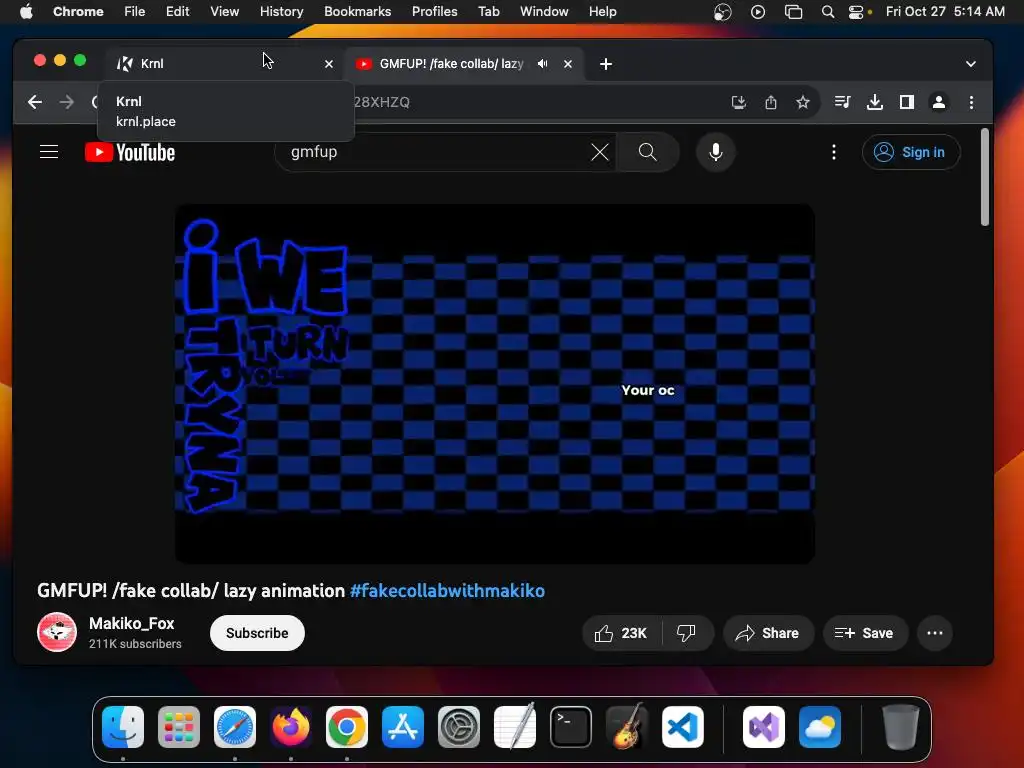Screen dimensions: 1024x768
Task: Open the Makiko_Fox channel name link
Action: 131,624
